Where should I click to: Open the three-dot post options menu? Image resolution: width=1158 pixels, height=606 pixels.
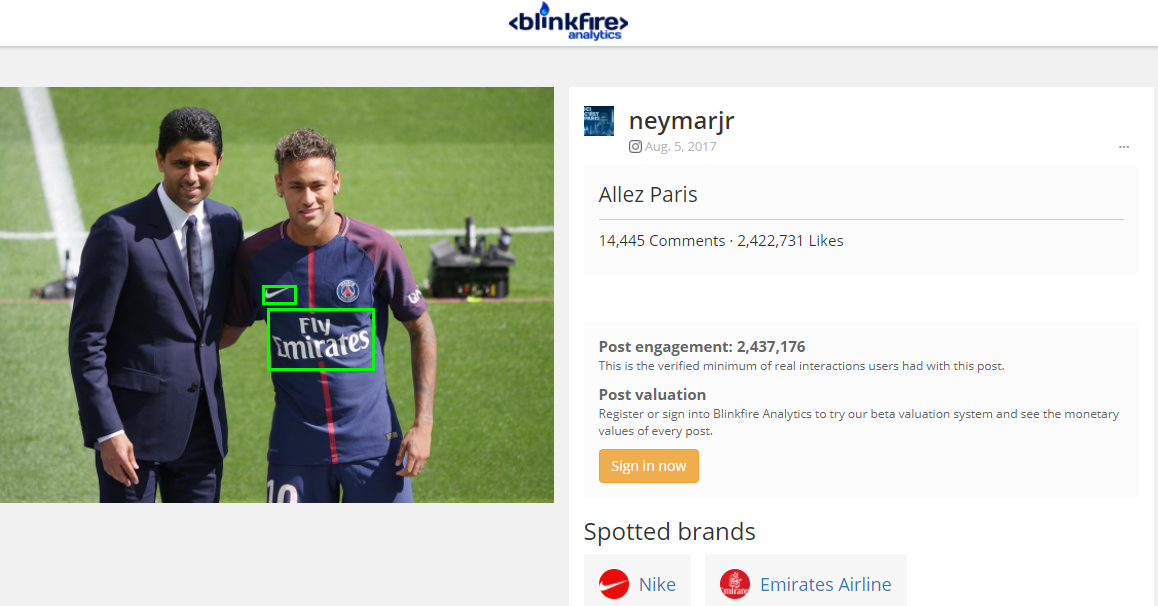(1124, 147)
